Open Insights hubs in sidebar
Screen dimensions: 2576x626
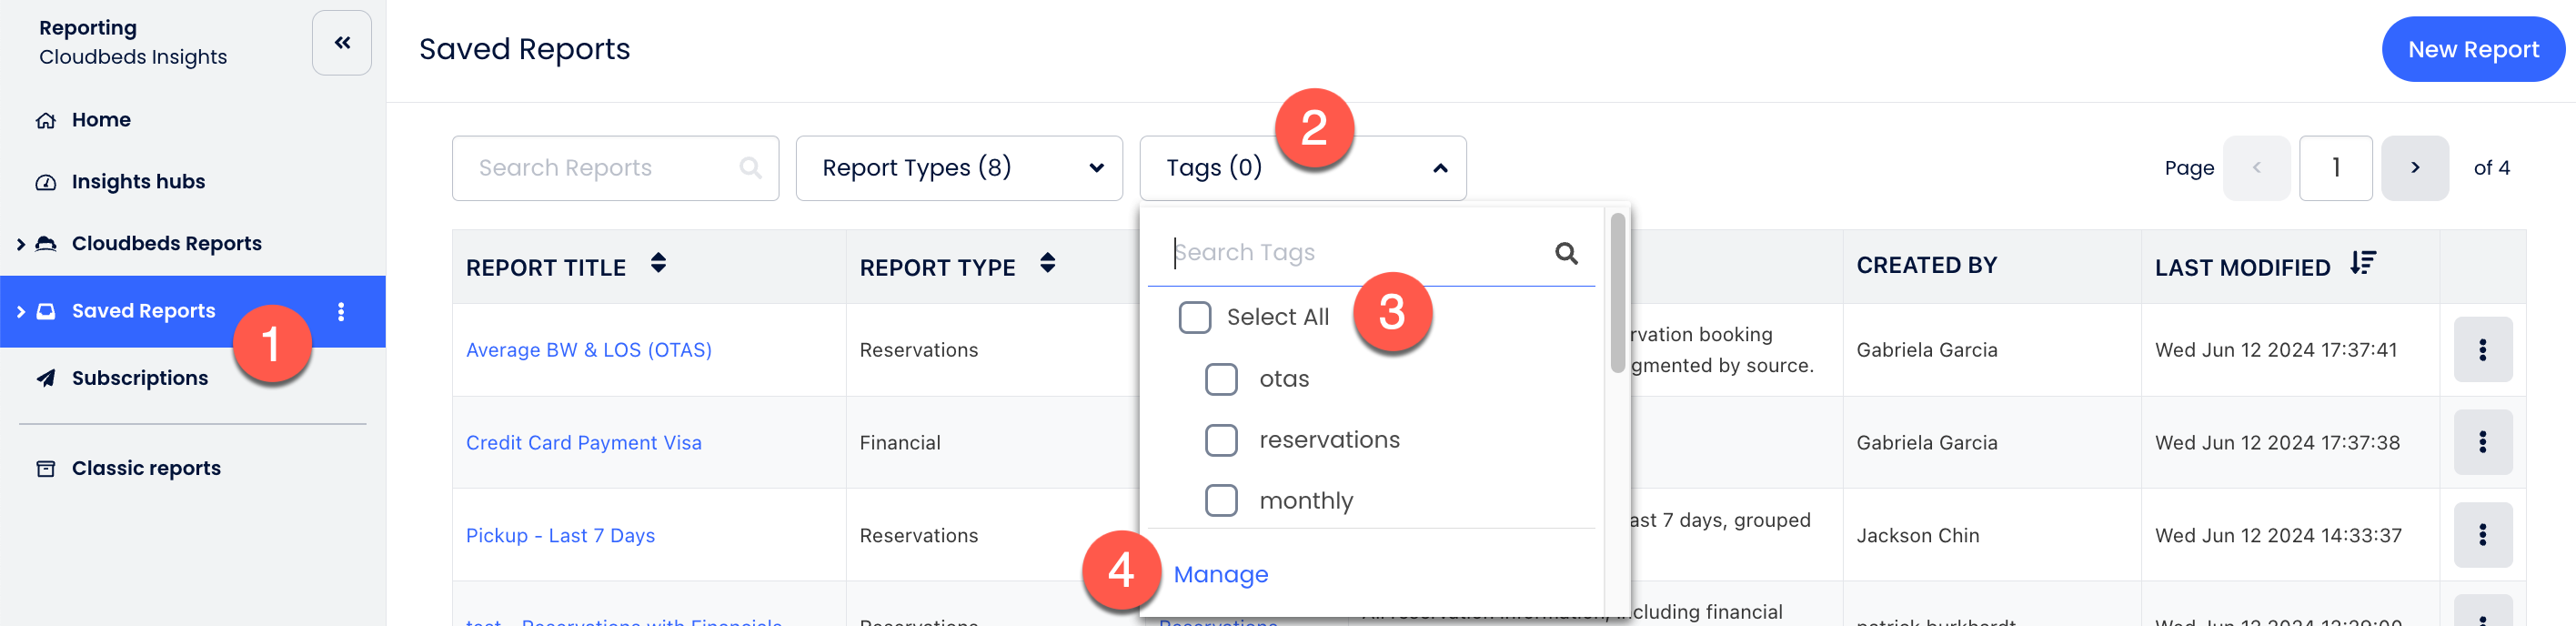[x=138, y=182]
